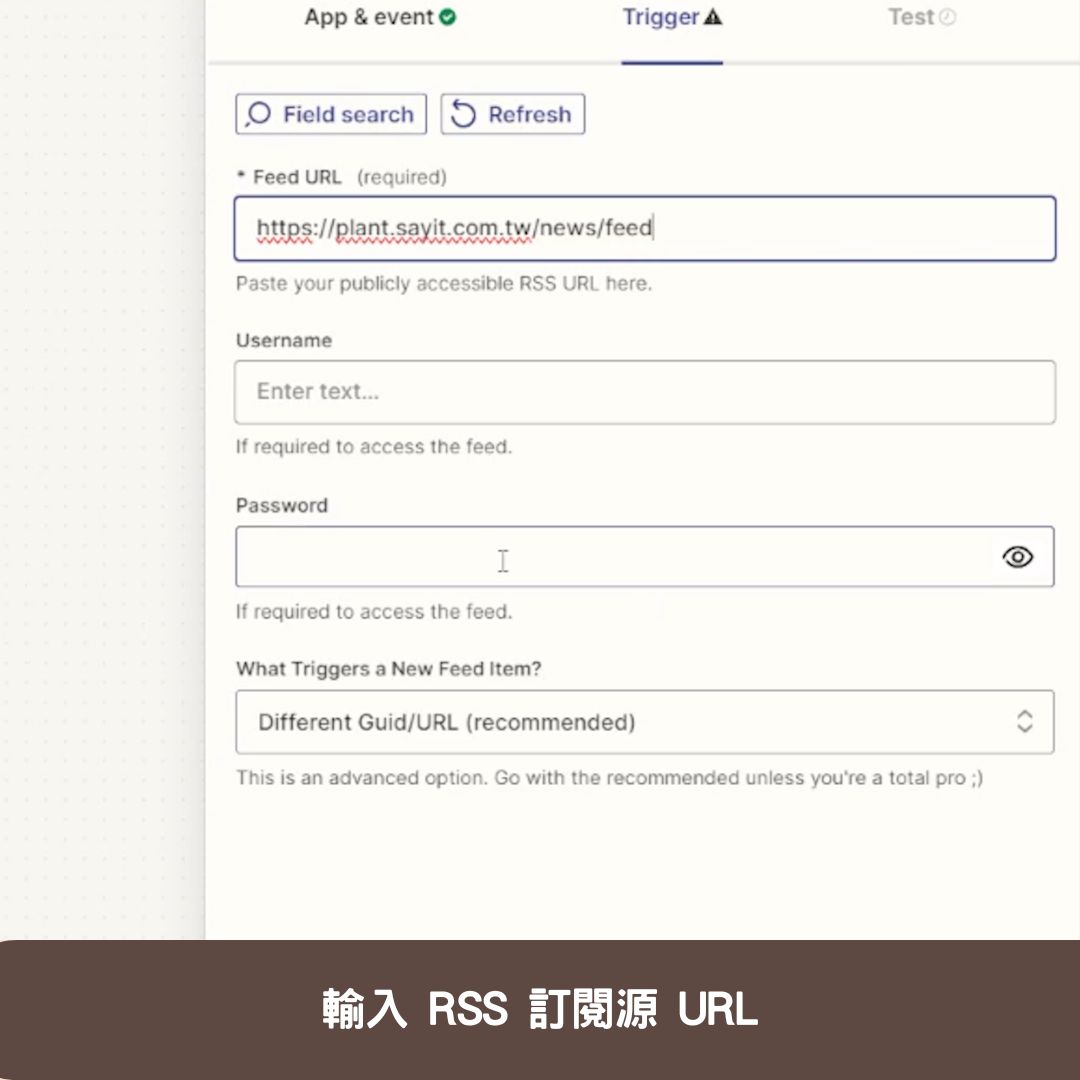This screenshot has height=1080, width=1080.
Task: Toggle password visibility with the eye icon
Action: tap(1017, 557)
